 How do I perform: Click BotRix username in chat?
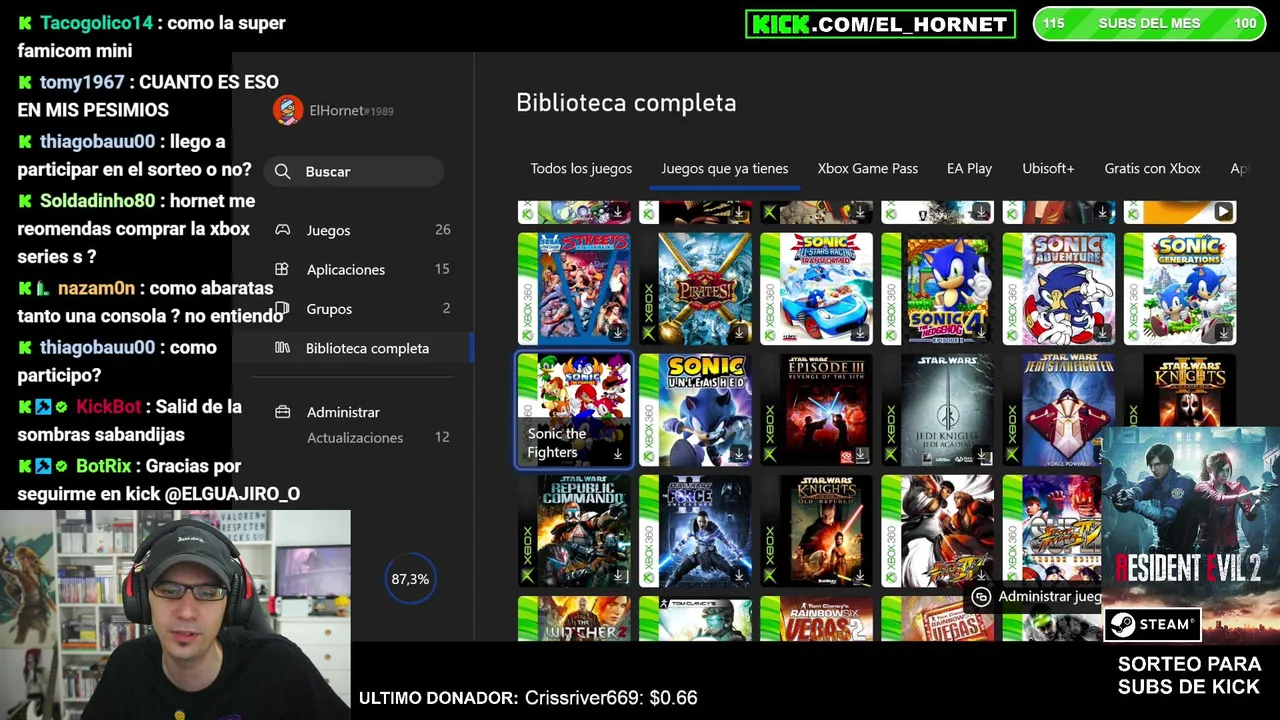click(x=104, y=466)
